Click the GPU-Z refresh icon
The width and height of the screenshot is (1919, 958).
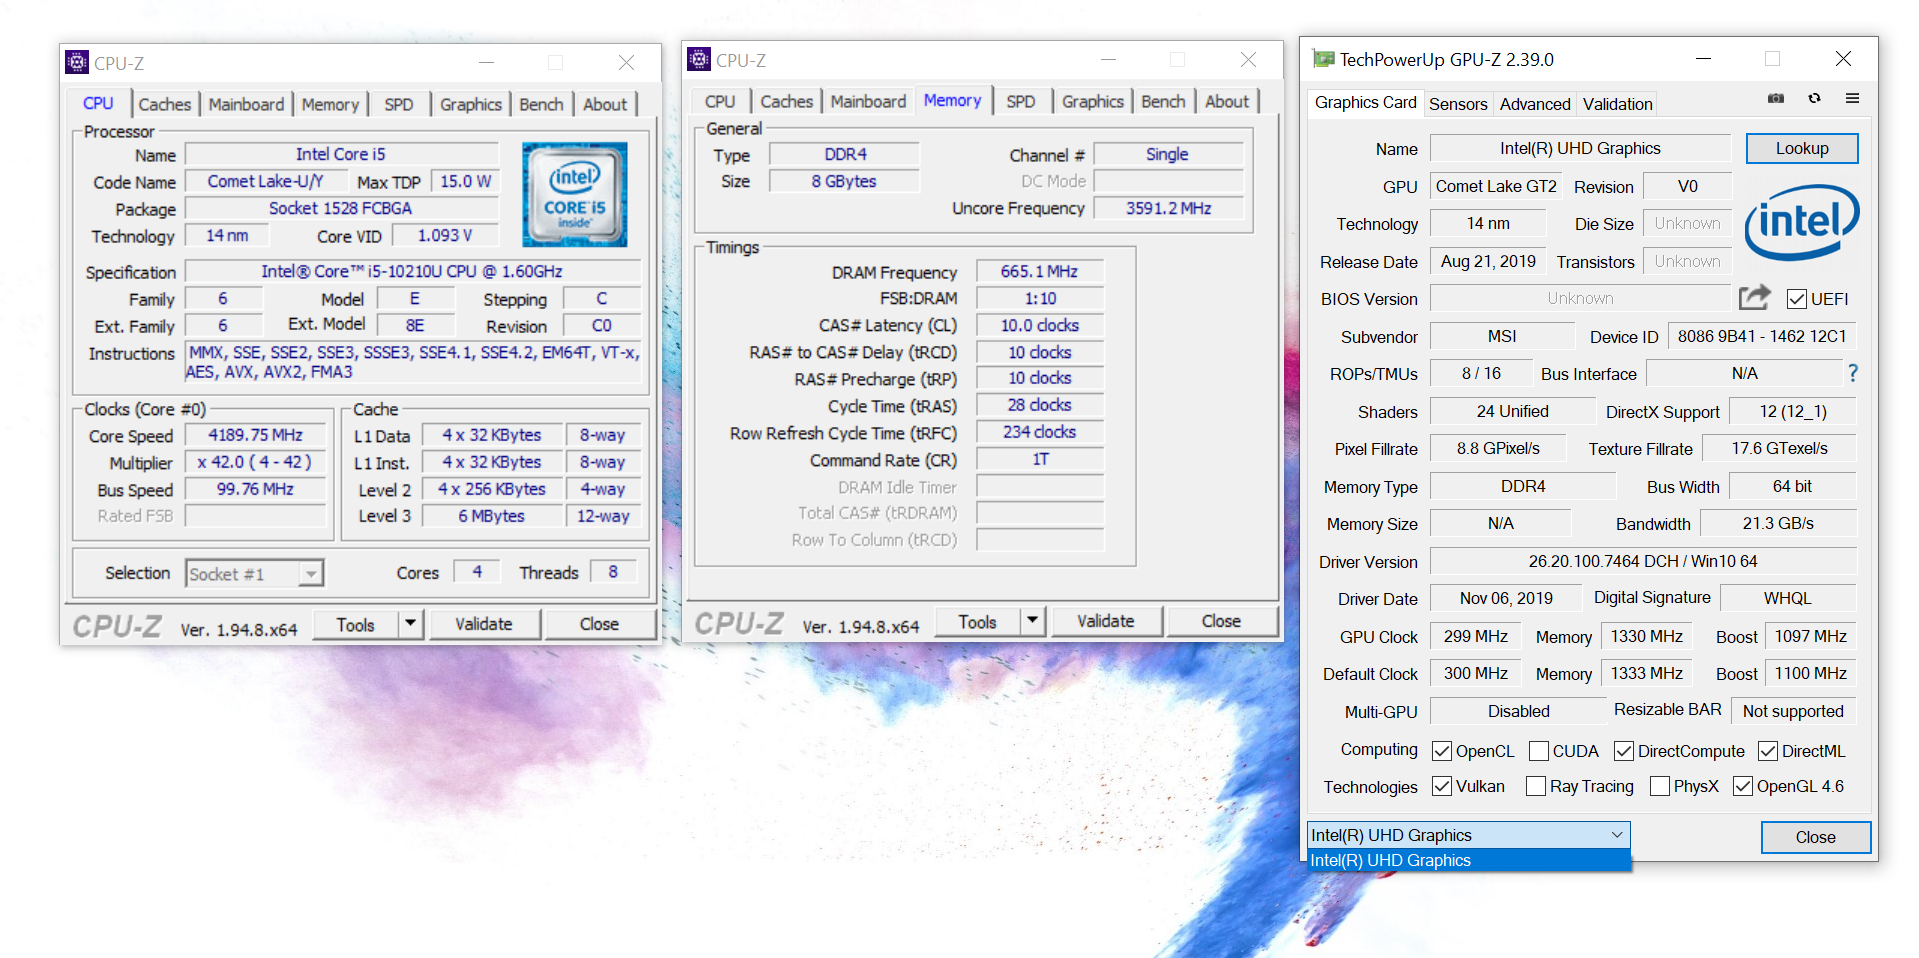click(x=1814, y=98)
